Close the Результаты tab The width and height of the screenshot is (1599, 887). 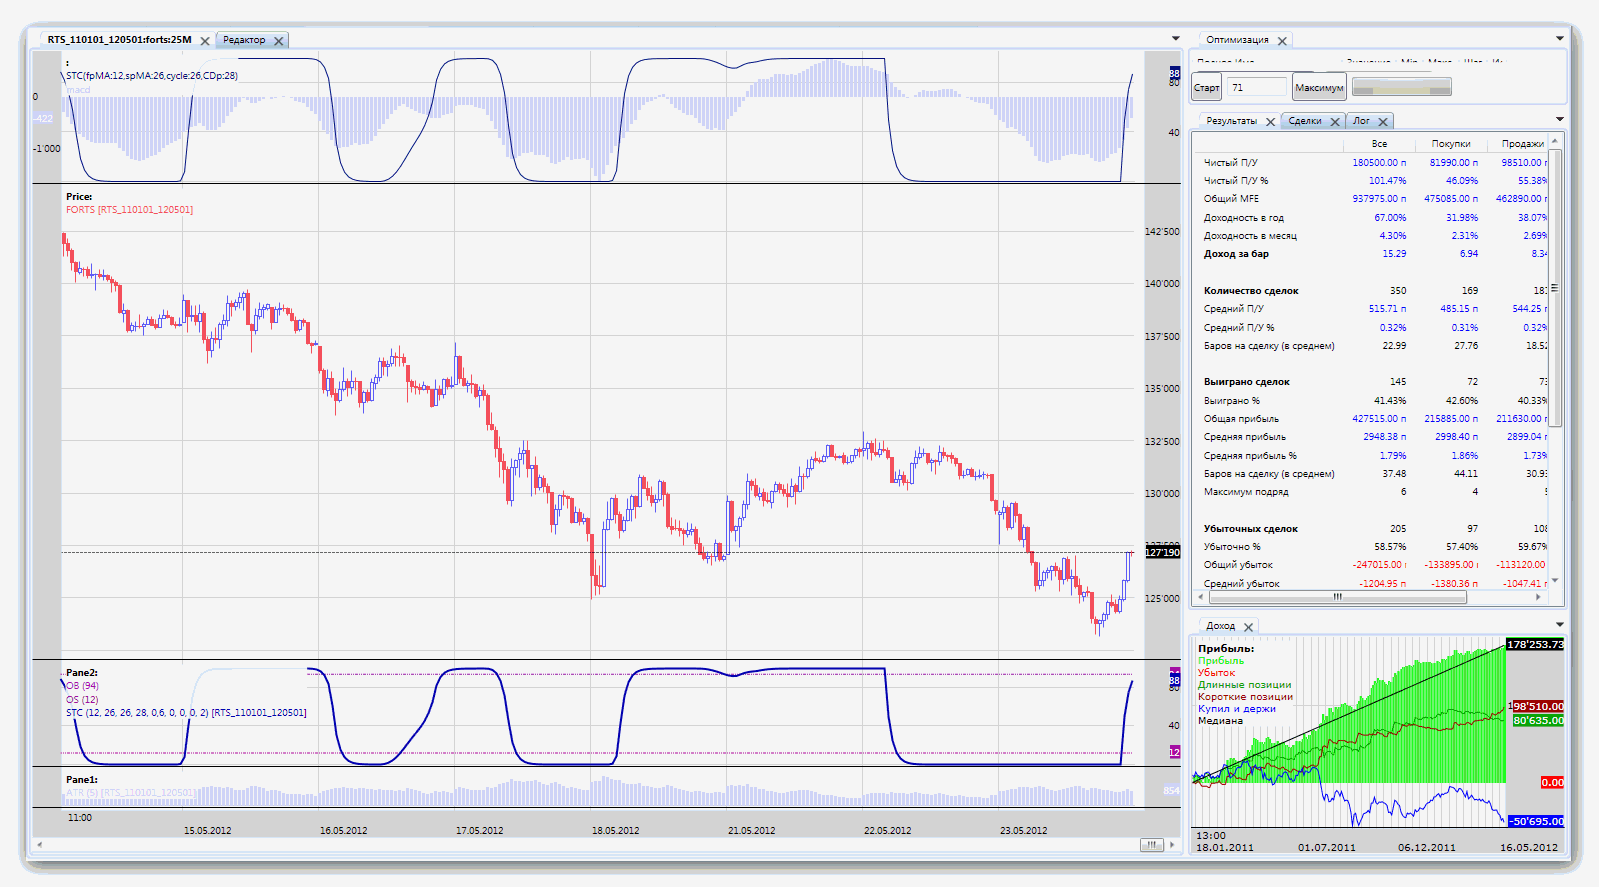click(x=1270, y=122)
